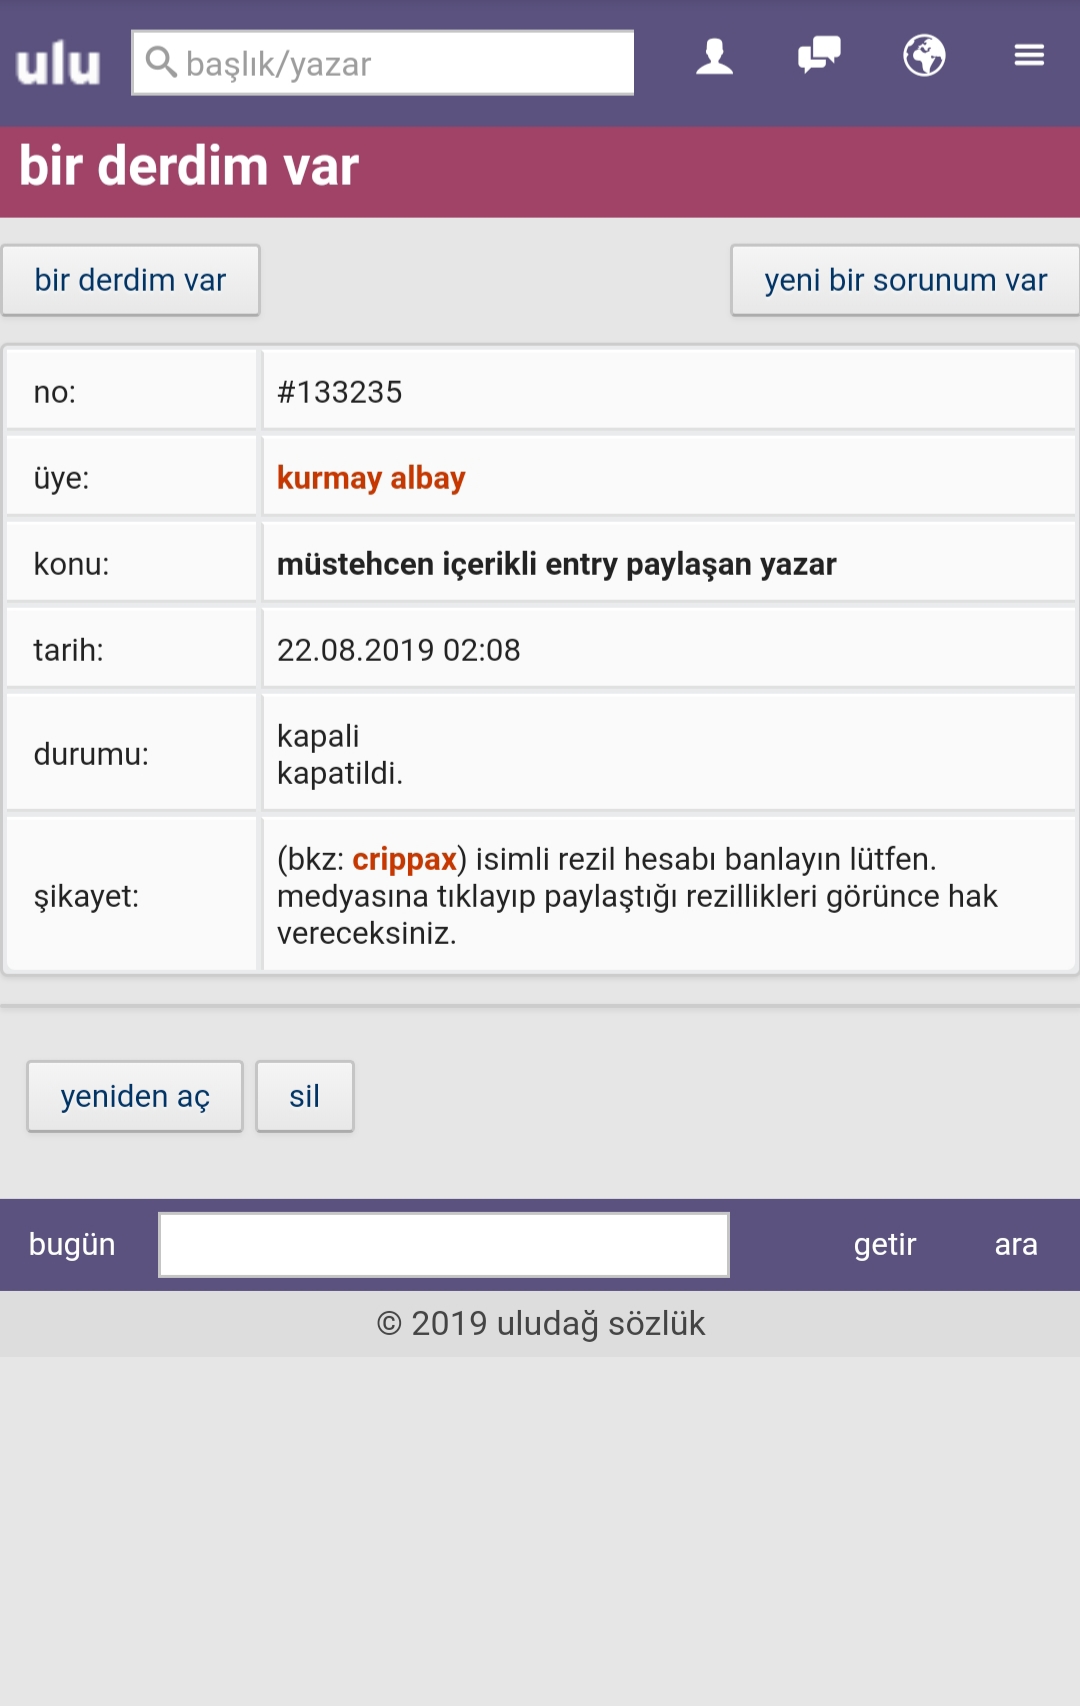This screenshot has width=1080, height=1706.
Task: Click the magnifier icon in search box
Action: click(x=160, y=62)
